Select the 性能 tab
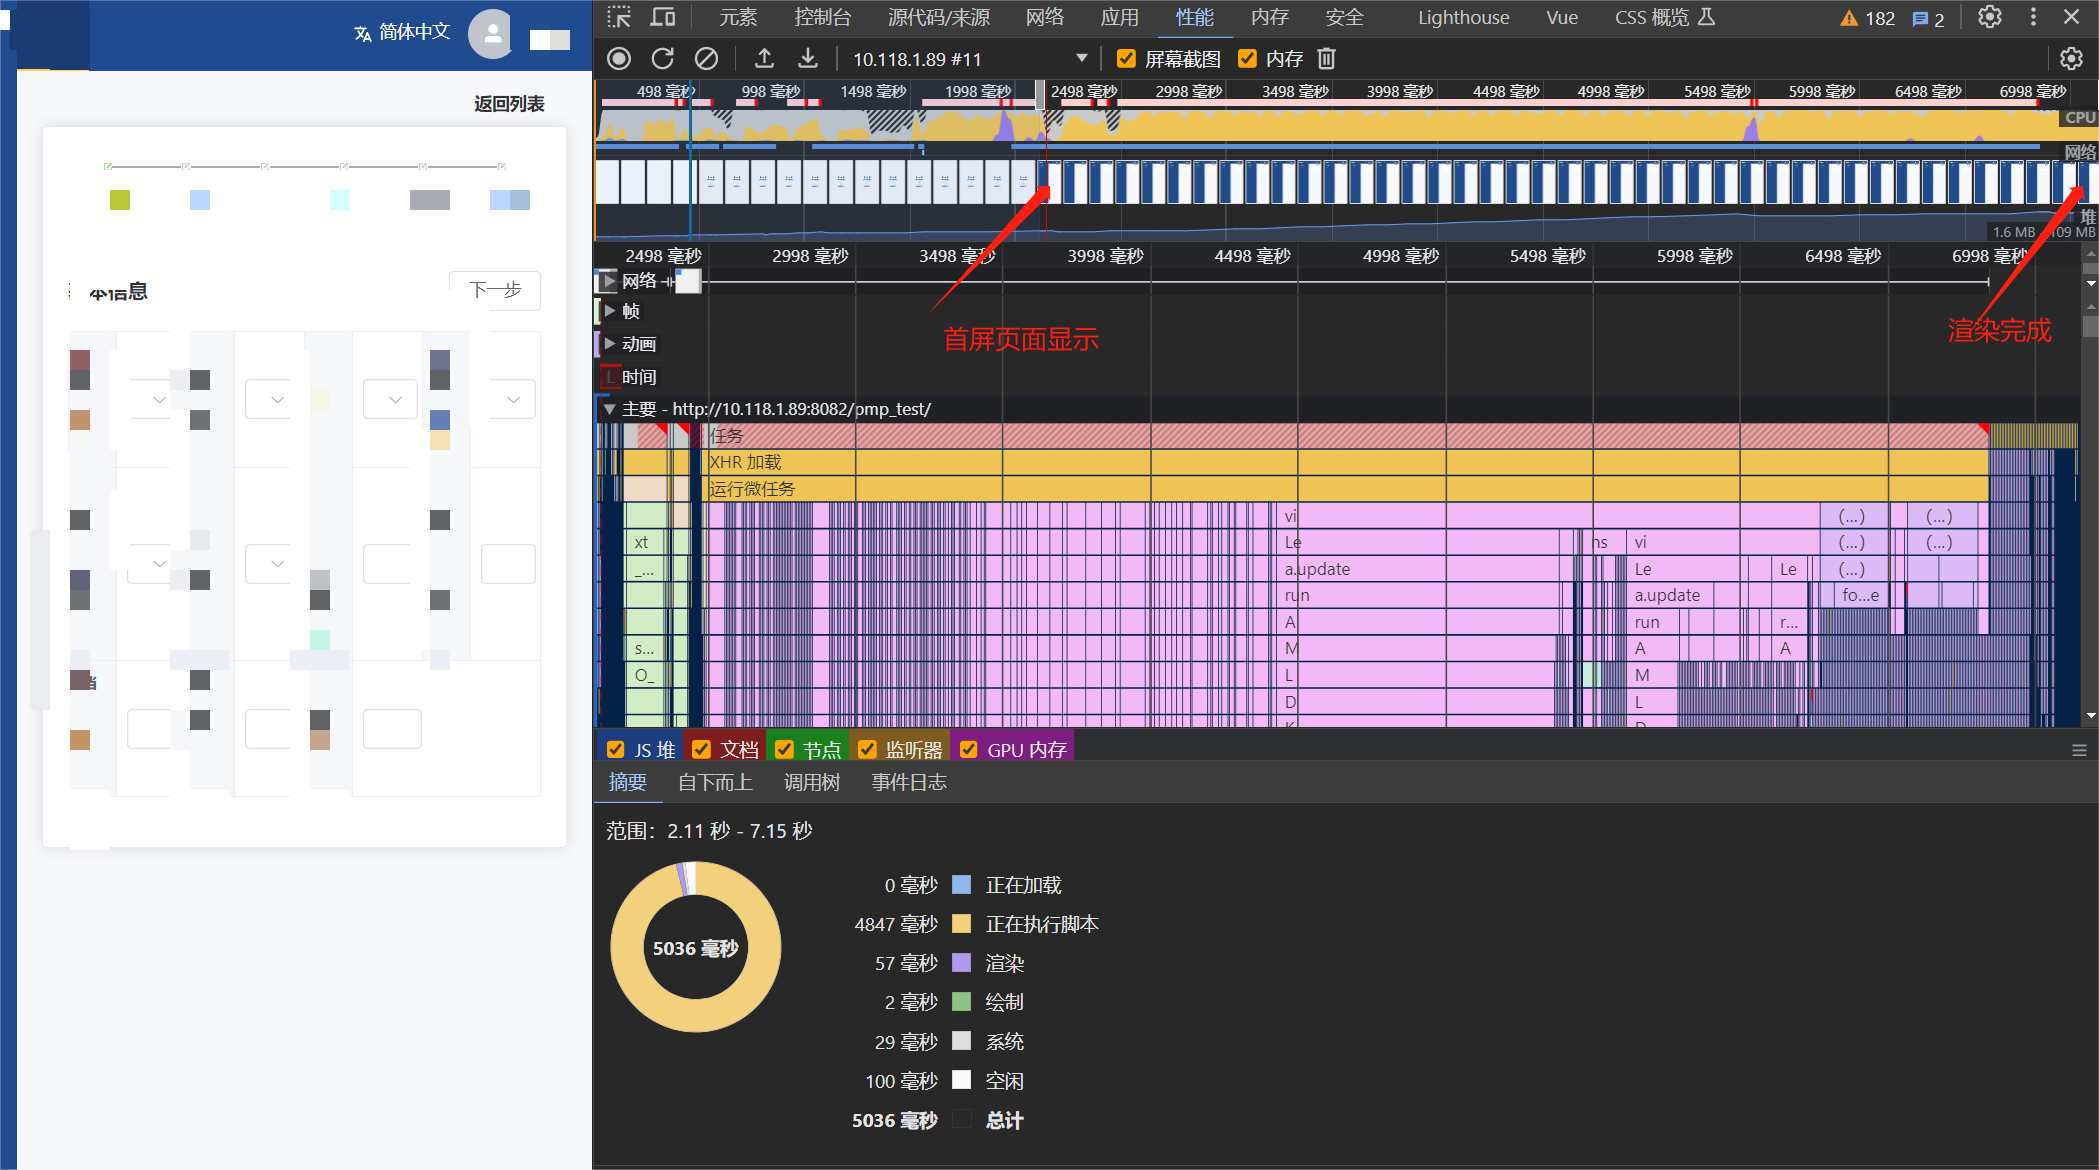The width and height of the screenshot is (2099, 1170). pyautogui.click(x=1195, y=17)
